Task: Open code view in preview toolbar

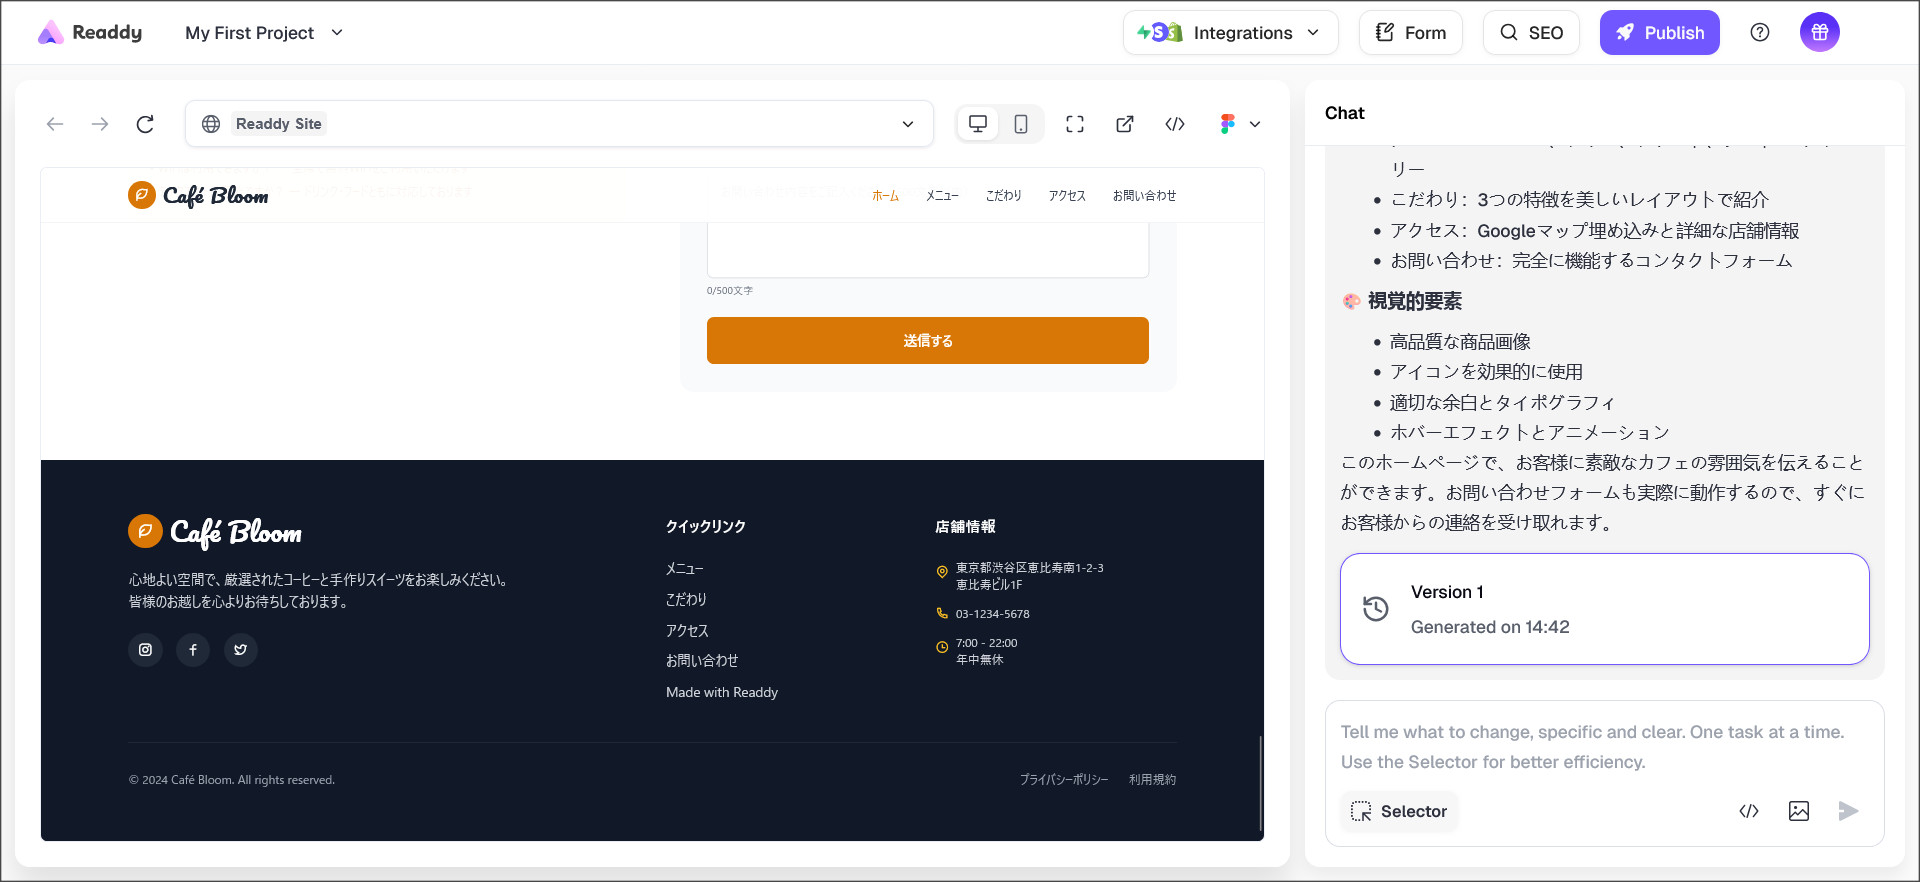Action: click(x=1175, y=124)
